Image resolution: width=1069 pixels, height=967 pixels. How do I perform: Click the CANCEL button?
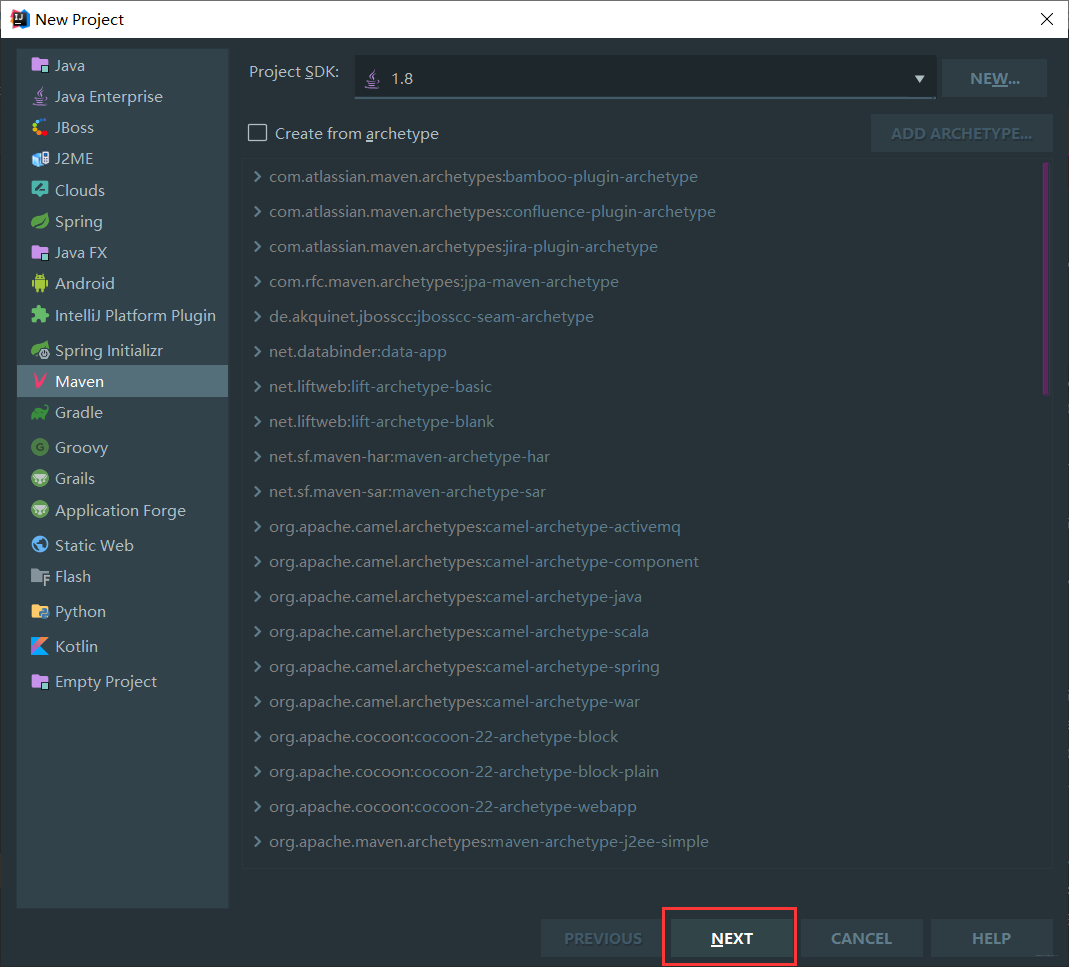click(x=861, y=938)
